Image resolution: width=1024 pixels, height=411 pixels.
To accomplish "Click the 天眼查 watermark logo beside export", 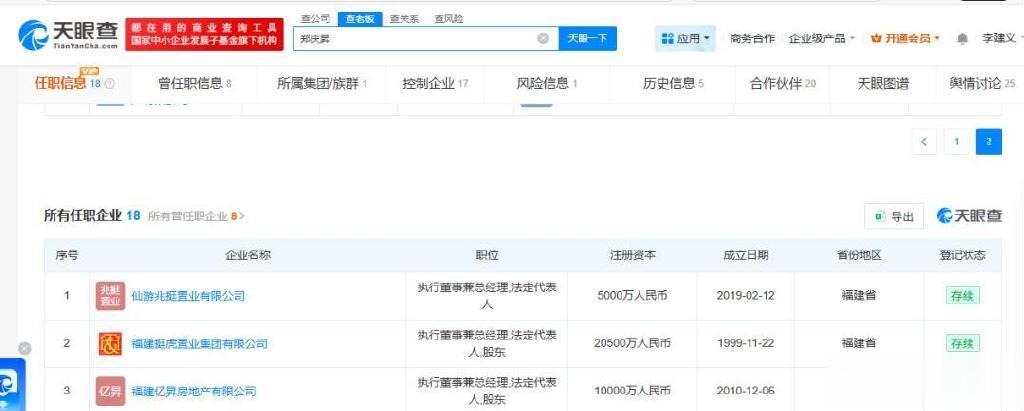I will [x=968, y=216].
